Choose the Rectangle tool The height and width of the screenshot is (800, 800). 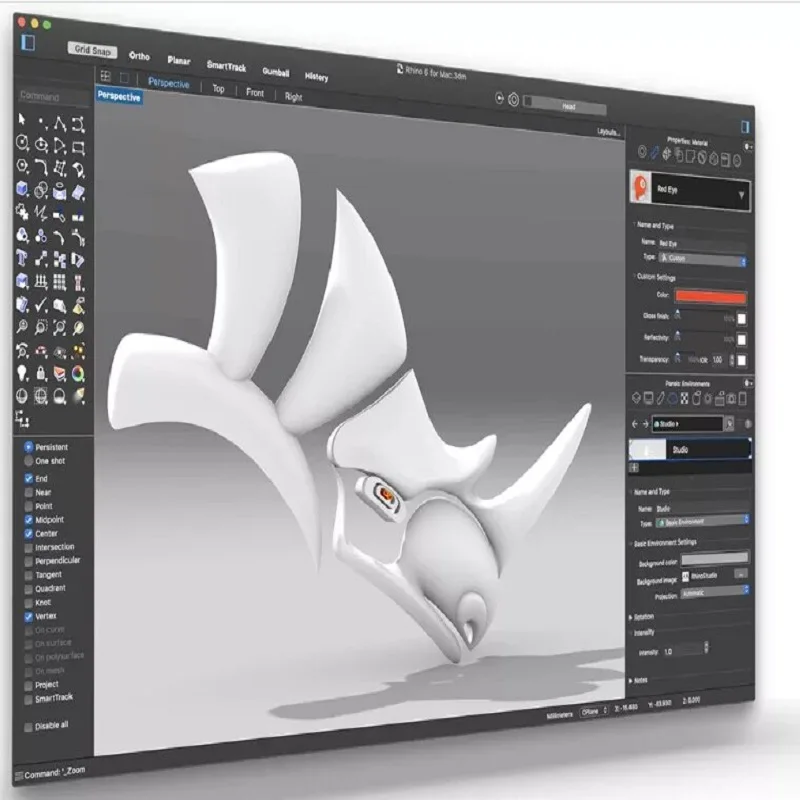(78, 148)
